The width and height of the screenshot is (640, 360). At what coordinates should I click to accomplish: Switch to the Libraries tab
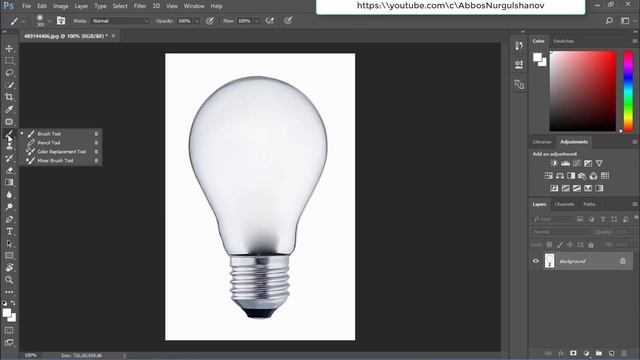[x=542, y=142]
